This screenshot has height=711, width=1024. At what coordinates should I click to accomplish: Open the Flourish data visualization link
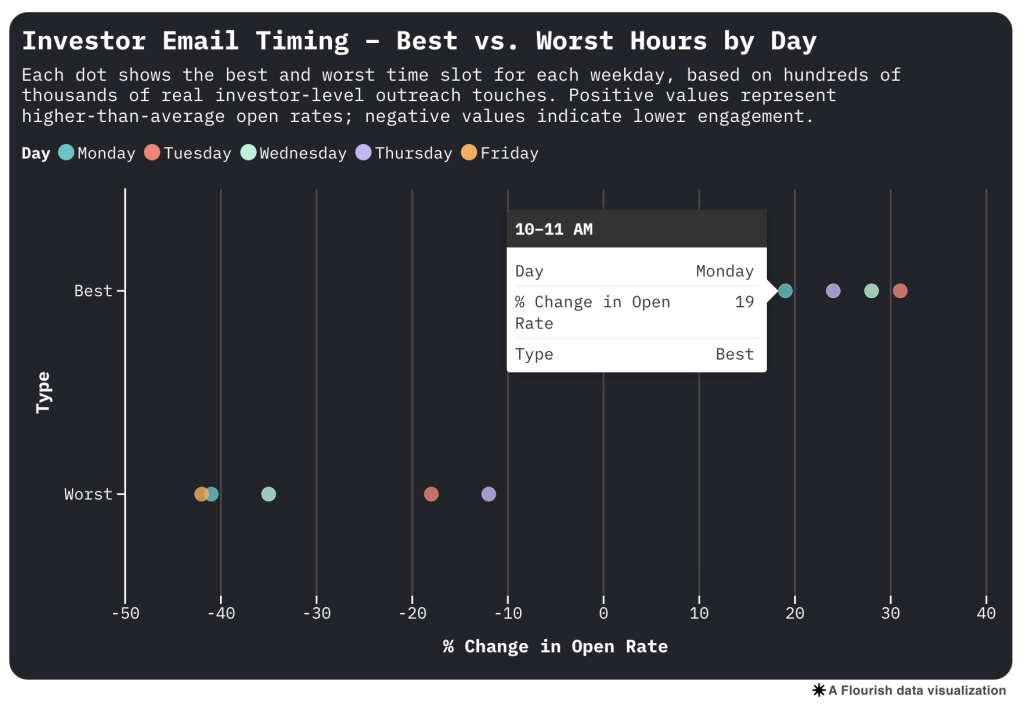pos(916,690)
